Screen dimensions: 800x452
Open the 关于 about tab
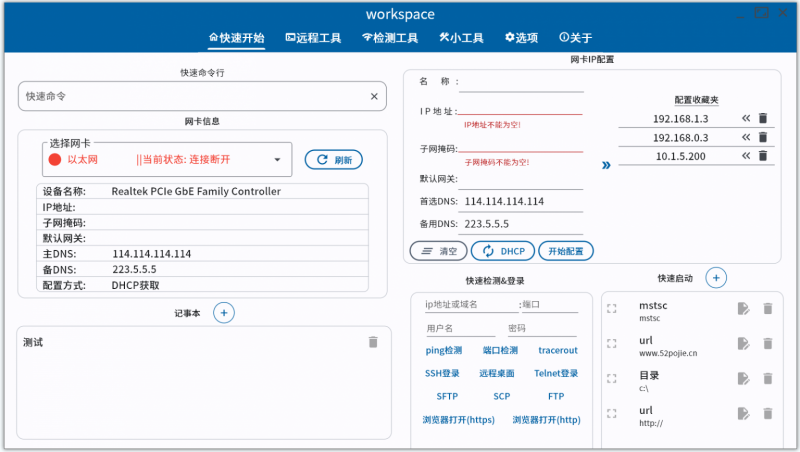click(x=576, y=38)
